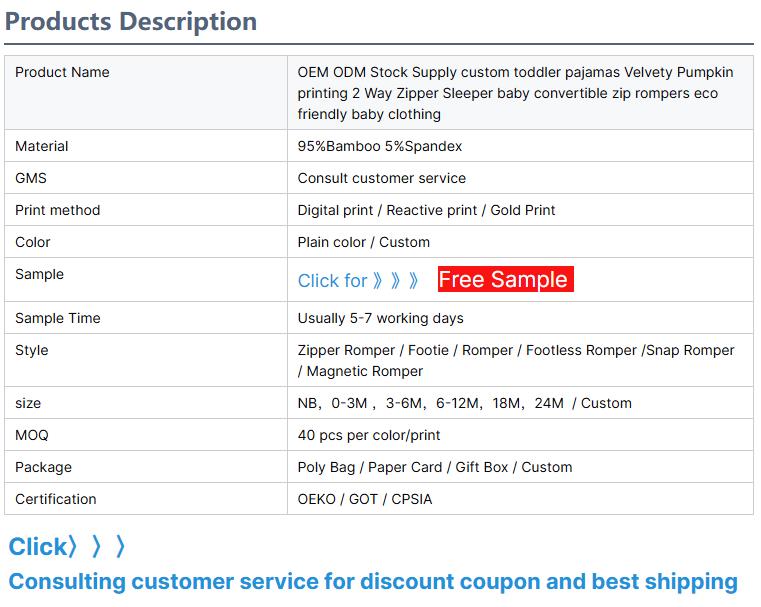Click the Zipper Romper style options text
Image resolution: width=761 pixels, height=607 pixels.
515,360
